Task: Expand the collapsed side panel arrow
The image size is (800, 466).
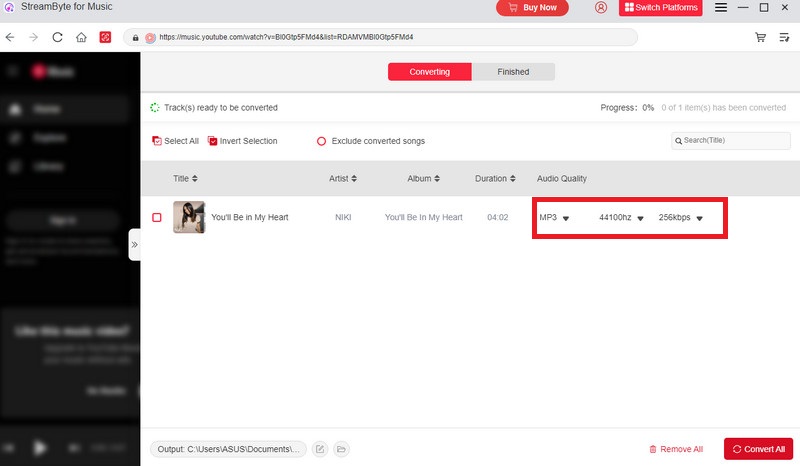Action: (134, 244)
